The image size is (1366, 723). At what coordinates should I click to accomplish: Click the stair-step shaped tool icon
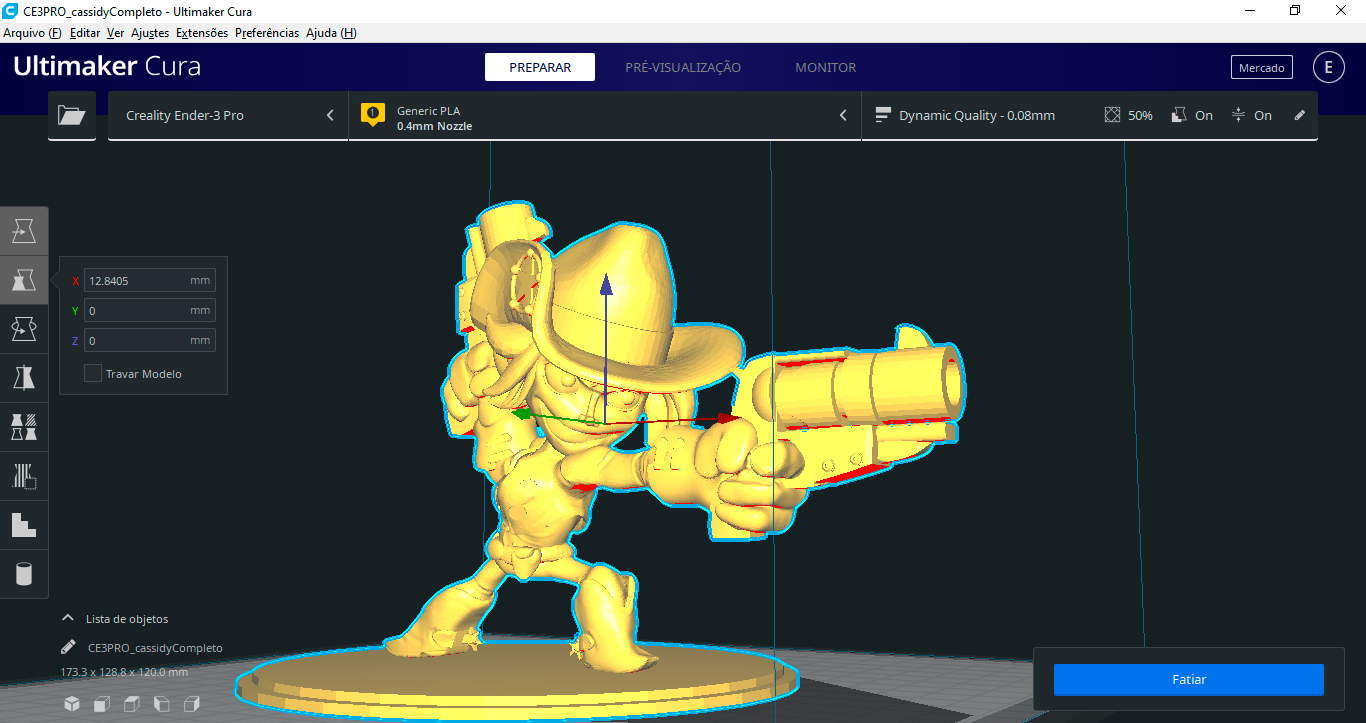pyautogui.click(x=24, y=525)
